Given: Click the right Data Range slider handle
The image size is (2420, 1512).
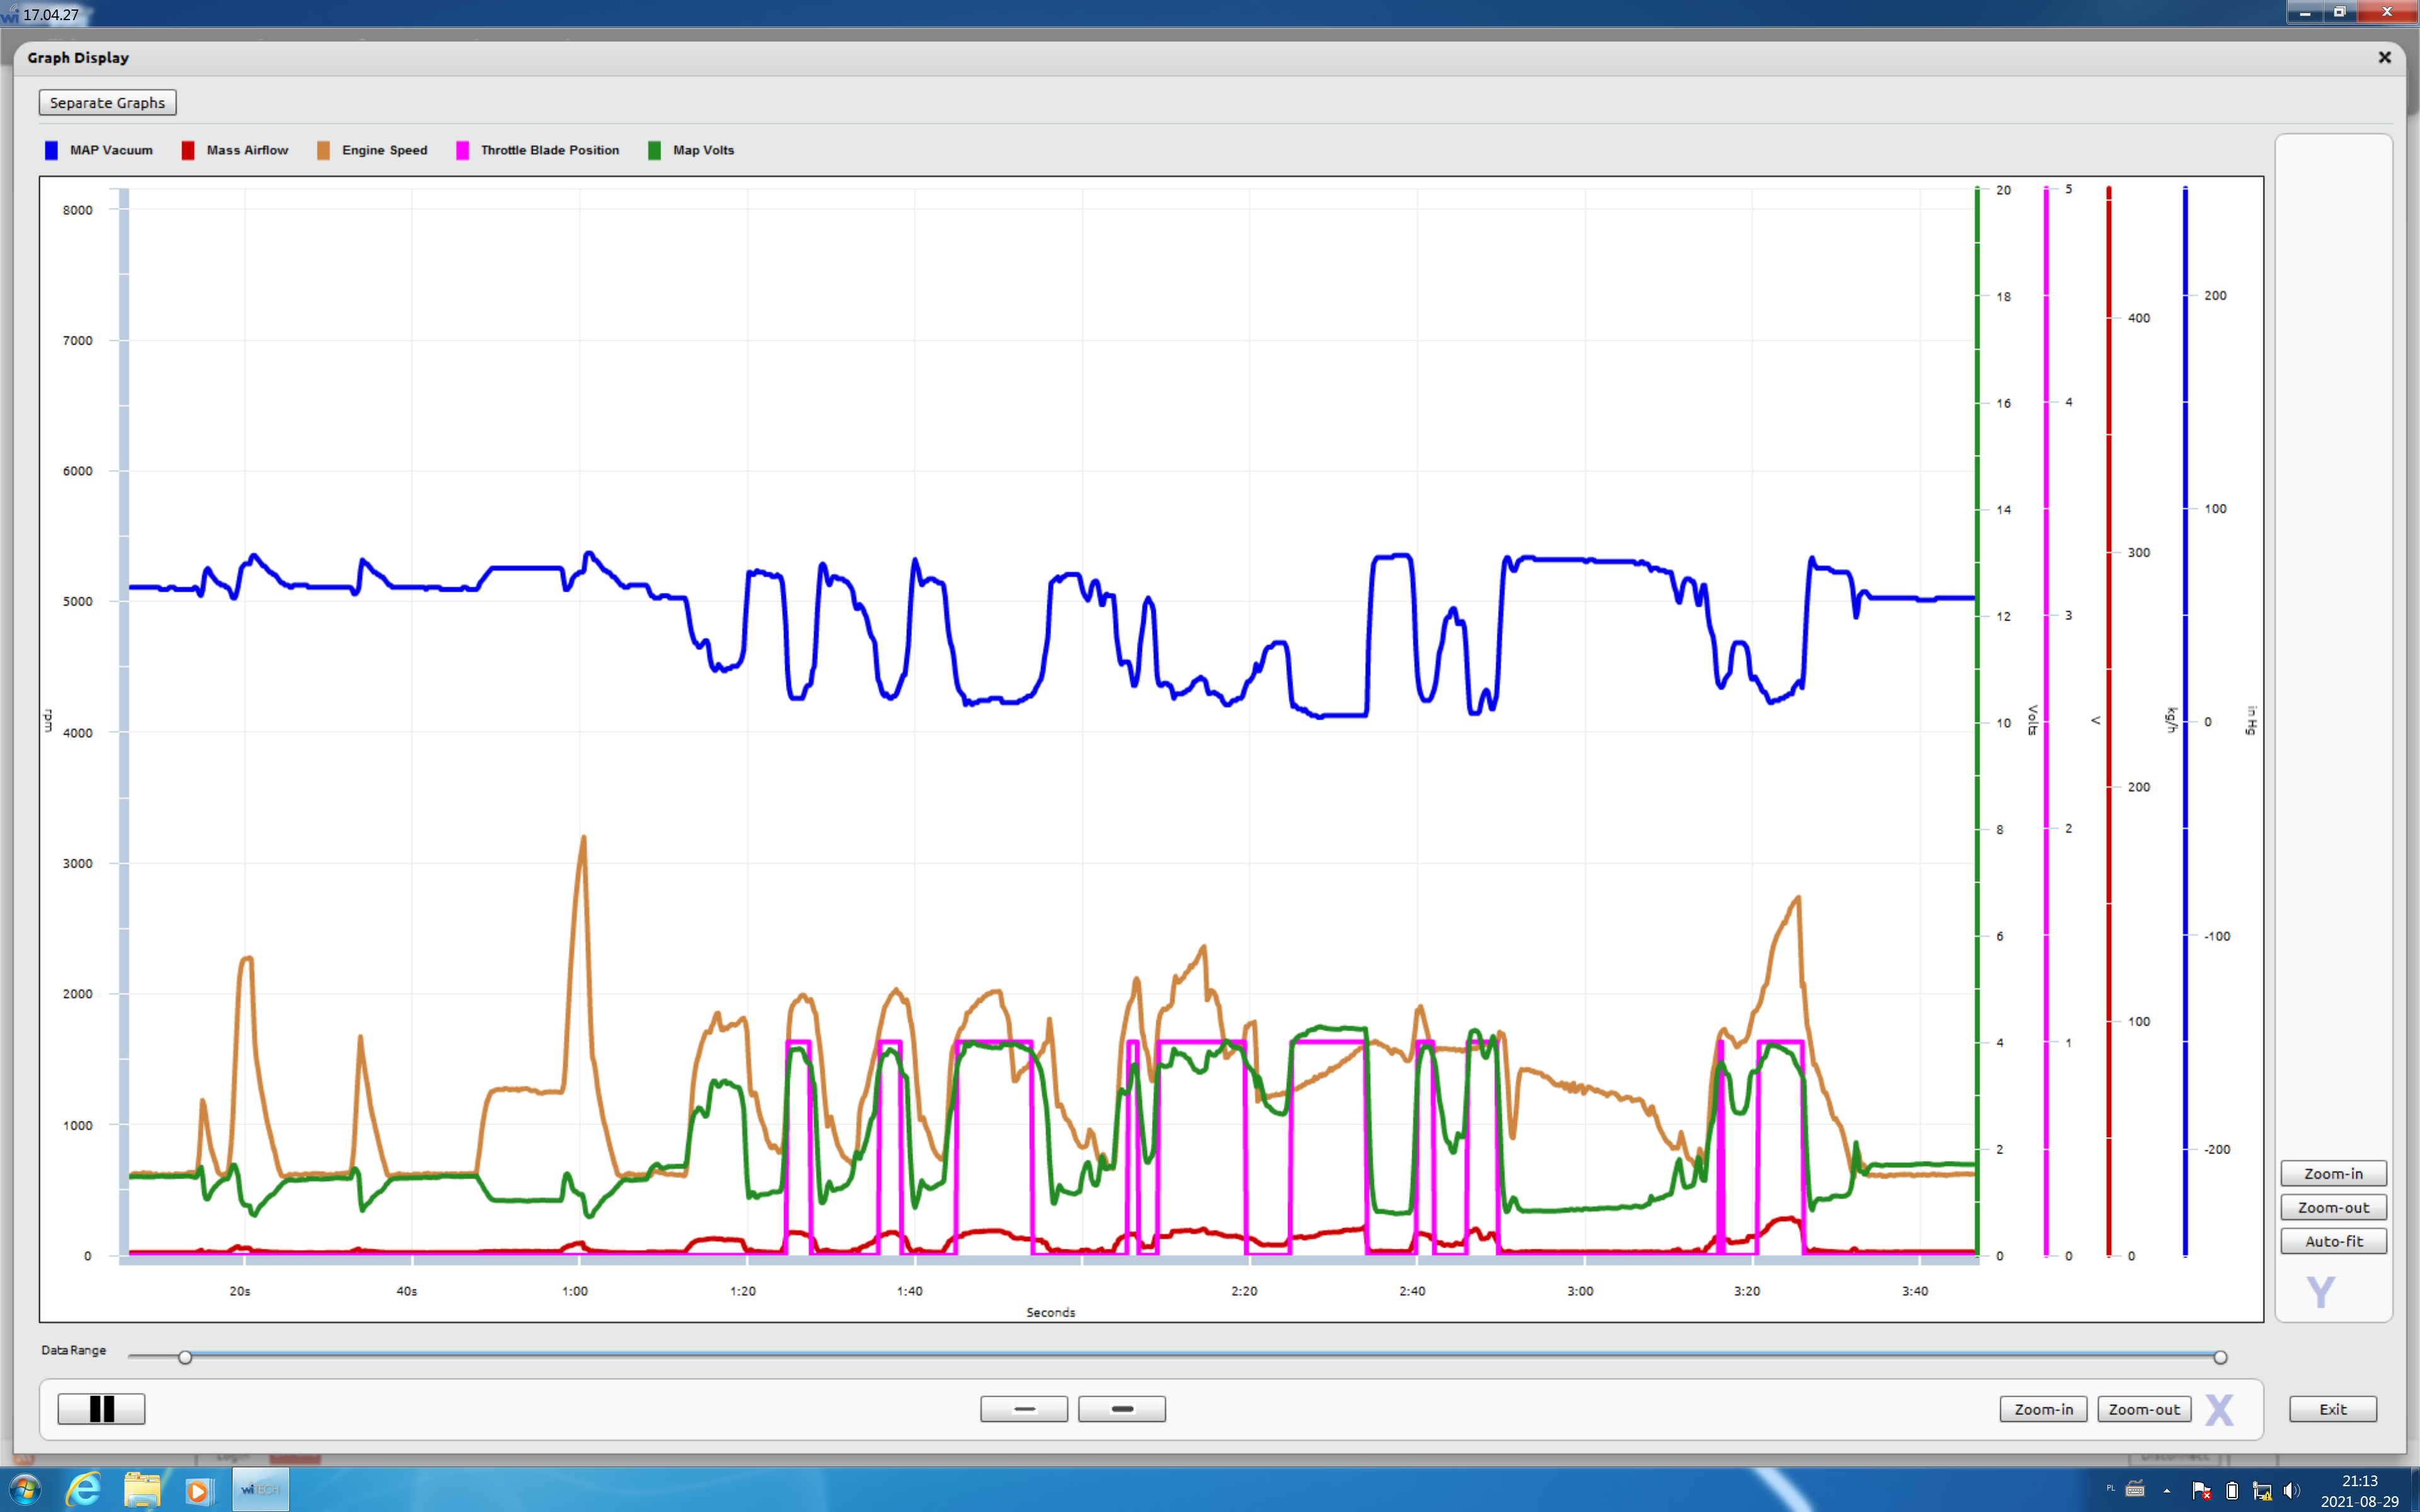Looking at the screenshot, I should pyautogui.click(x=2220, y=1357).
